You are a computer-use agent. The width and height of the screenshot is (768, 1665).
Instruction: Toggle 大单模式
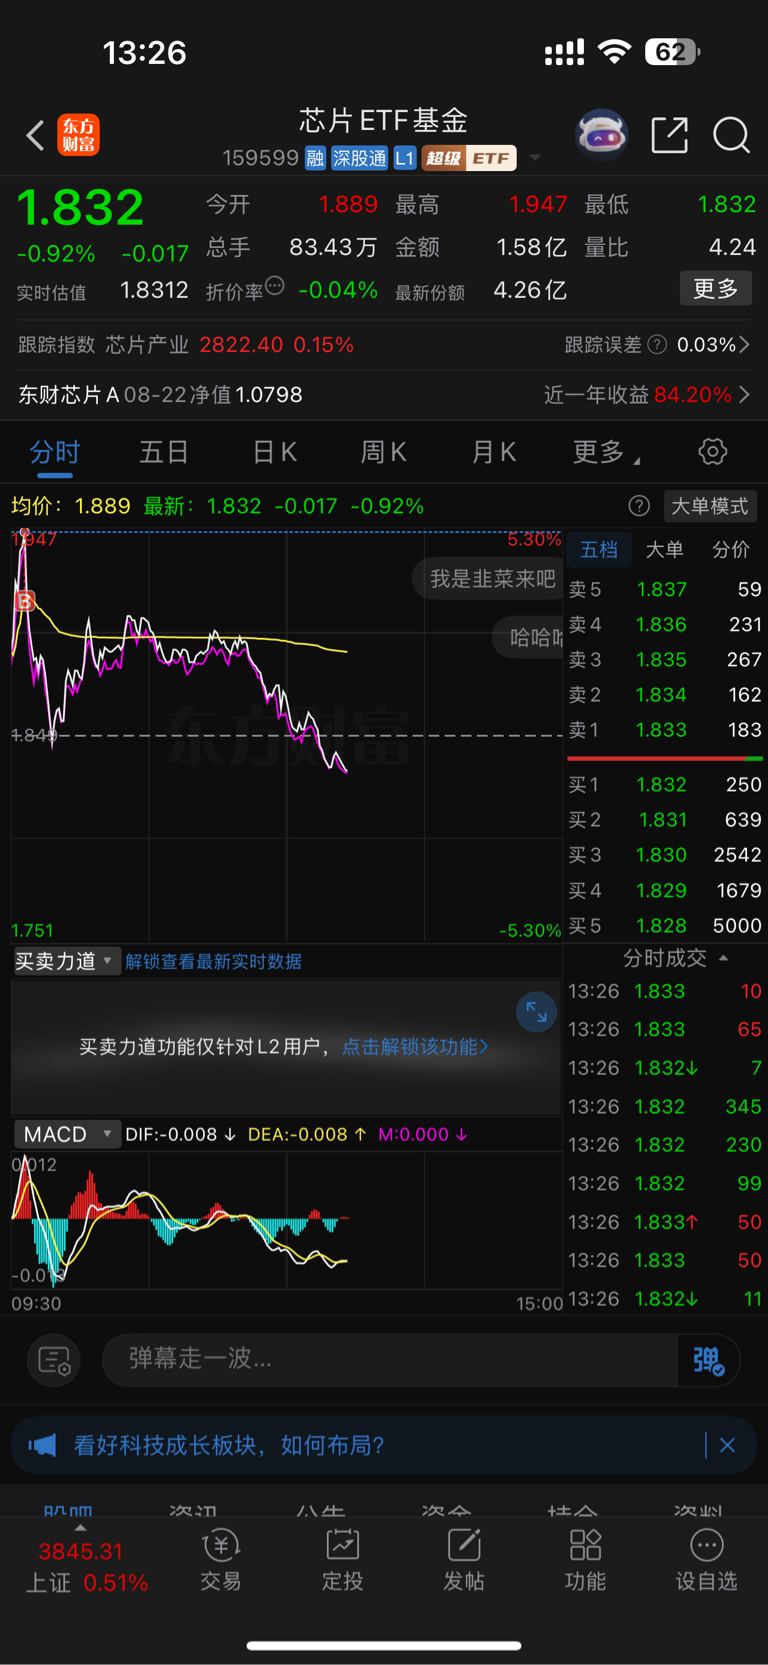click(709, 506)
